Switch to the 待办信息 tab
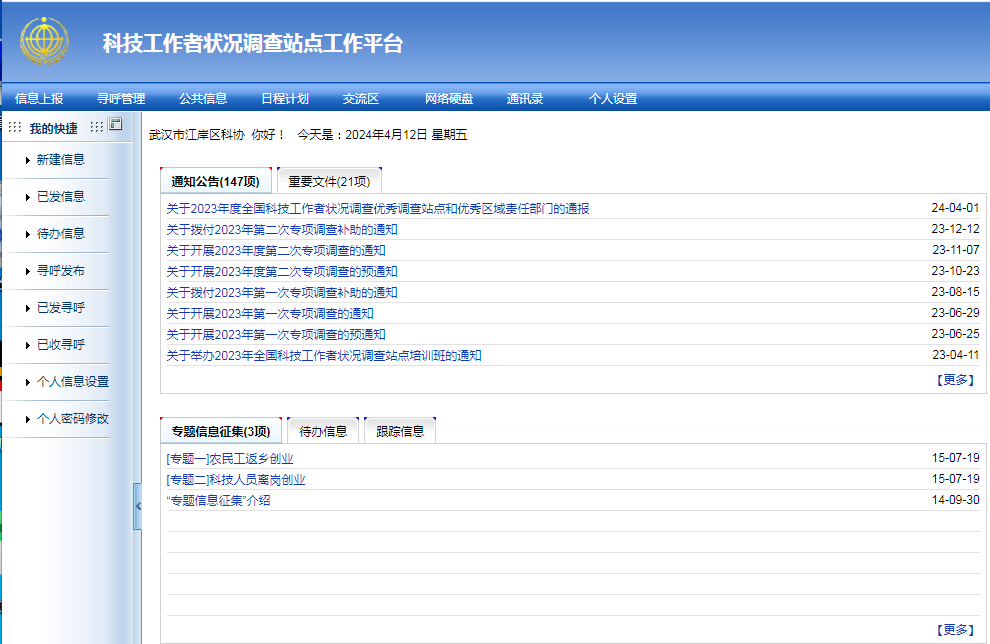Image resolution: width=990 pixels, height=644 pixels. (x=323, y=431)
